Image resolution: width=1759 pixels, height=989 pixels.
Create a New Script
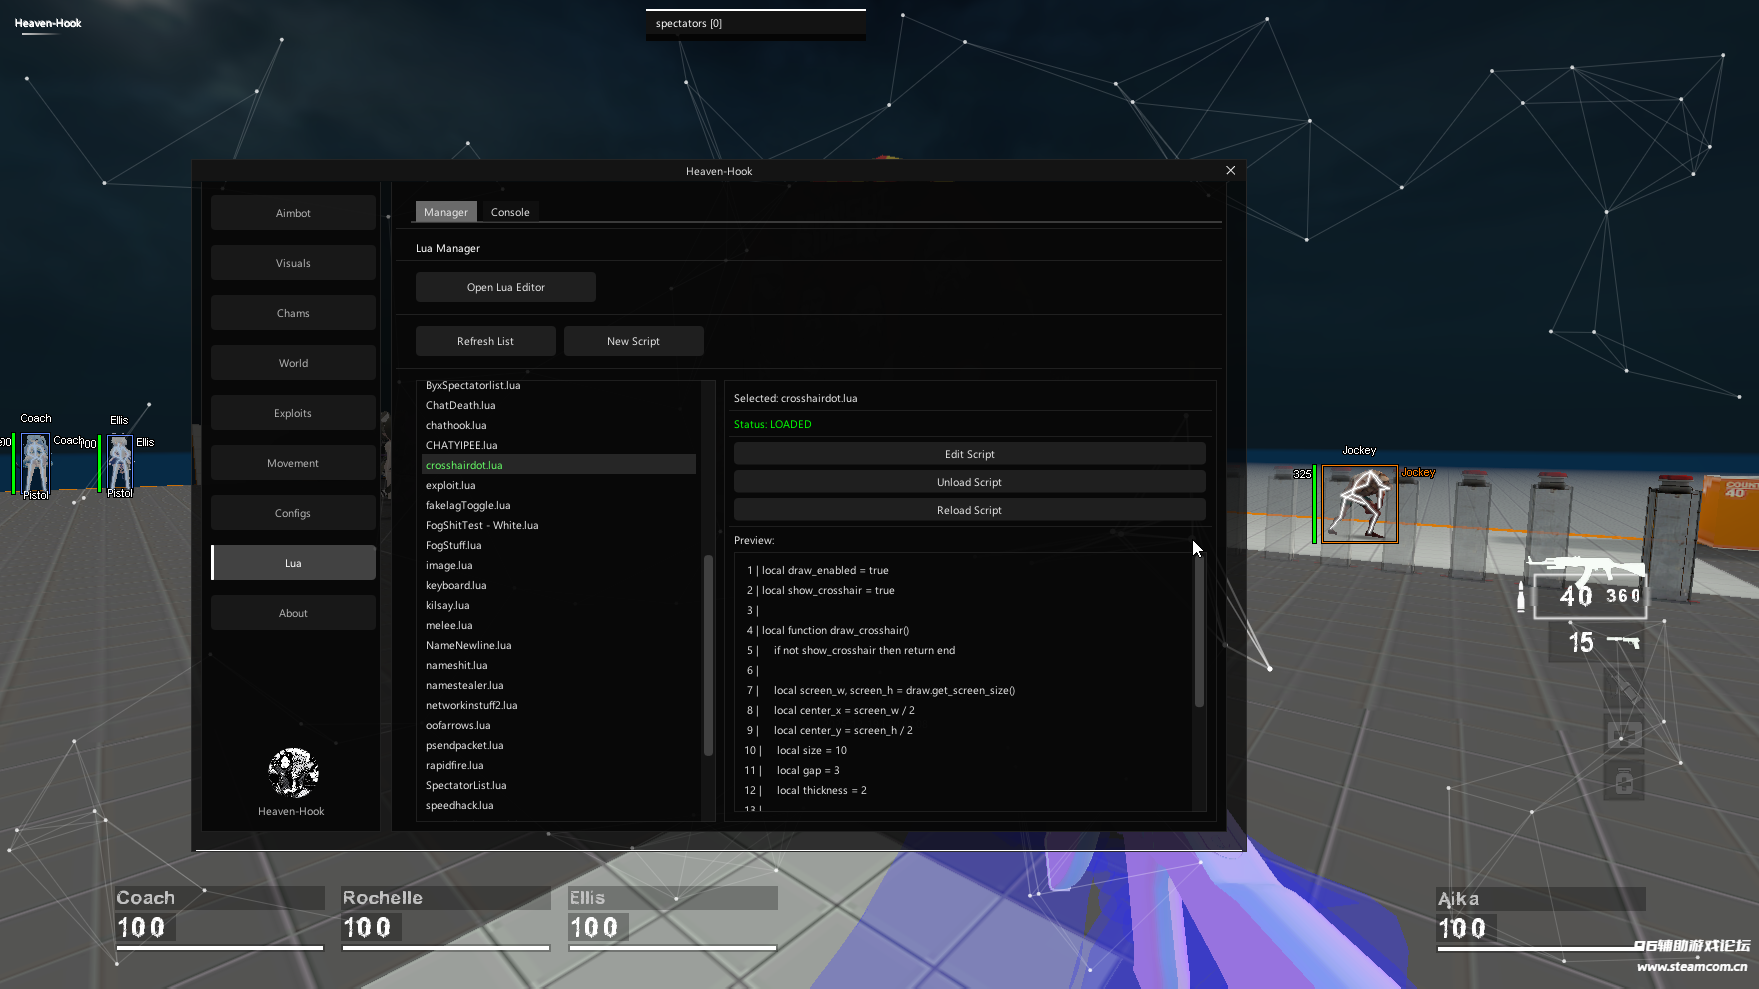click(x=633, y=341)
